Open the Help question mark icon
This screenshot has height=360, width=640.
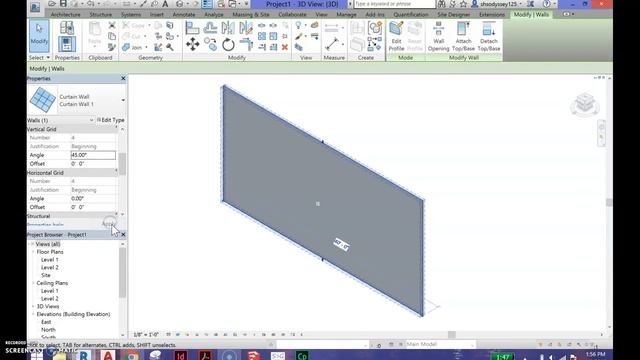[x=546, y=4]
